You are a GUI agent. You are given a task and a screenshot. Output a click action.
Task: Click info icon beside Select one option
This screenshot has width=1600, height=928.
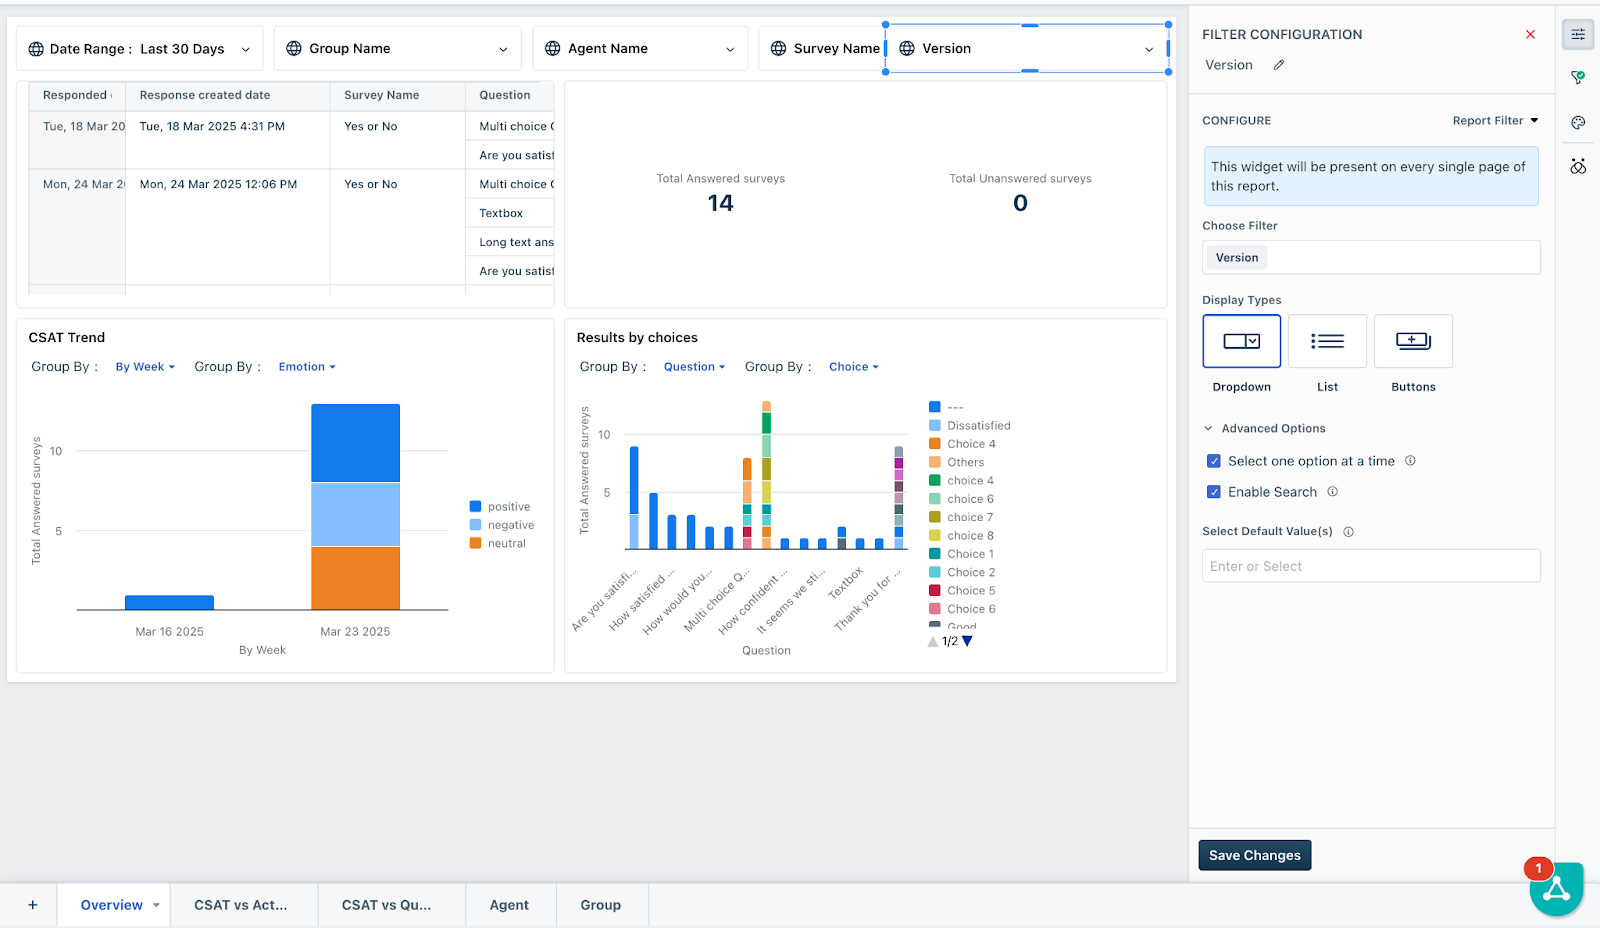pyautogui.click(x=1410, y=461)
